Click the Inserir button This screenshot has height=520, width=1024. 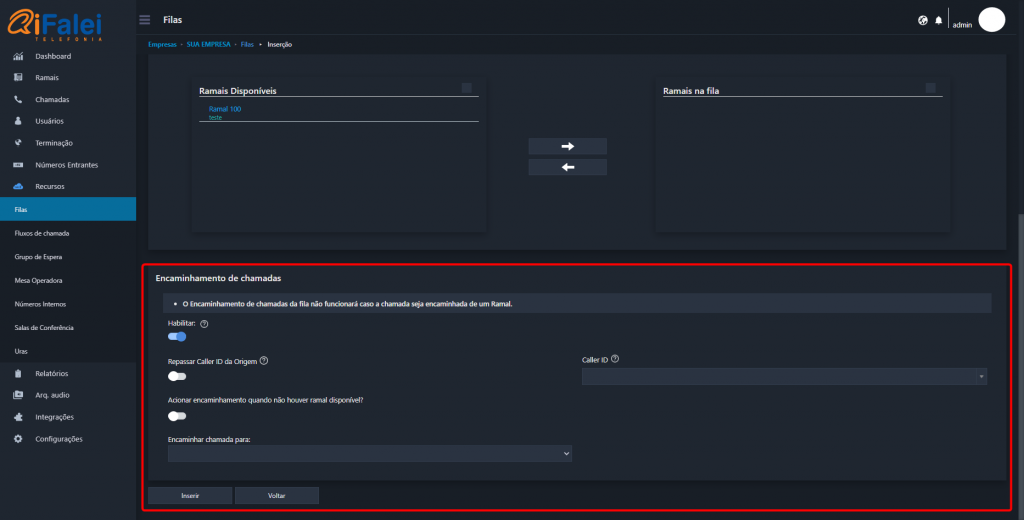point(190,495)
